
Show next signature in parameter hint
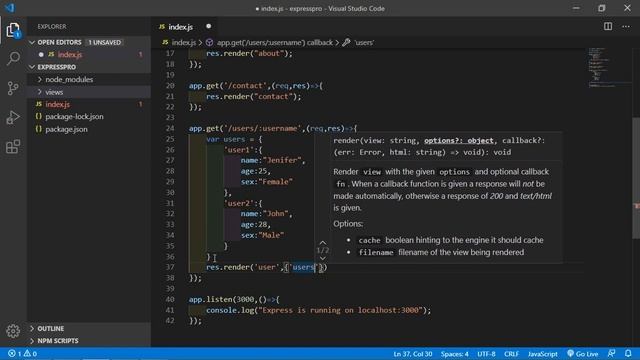322,258
